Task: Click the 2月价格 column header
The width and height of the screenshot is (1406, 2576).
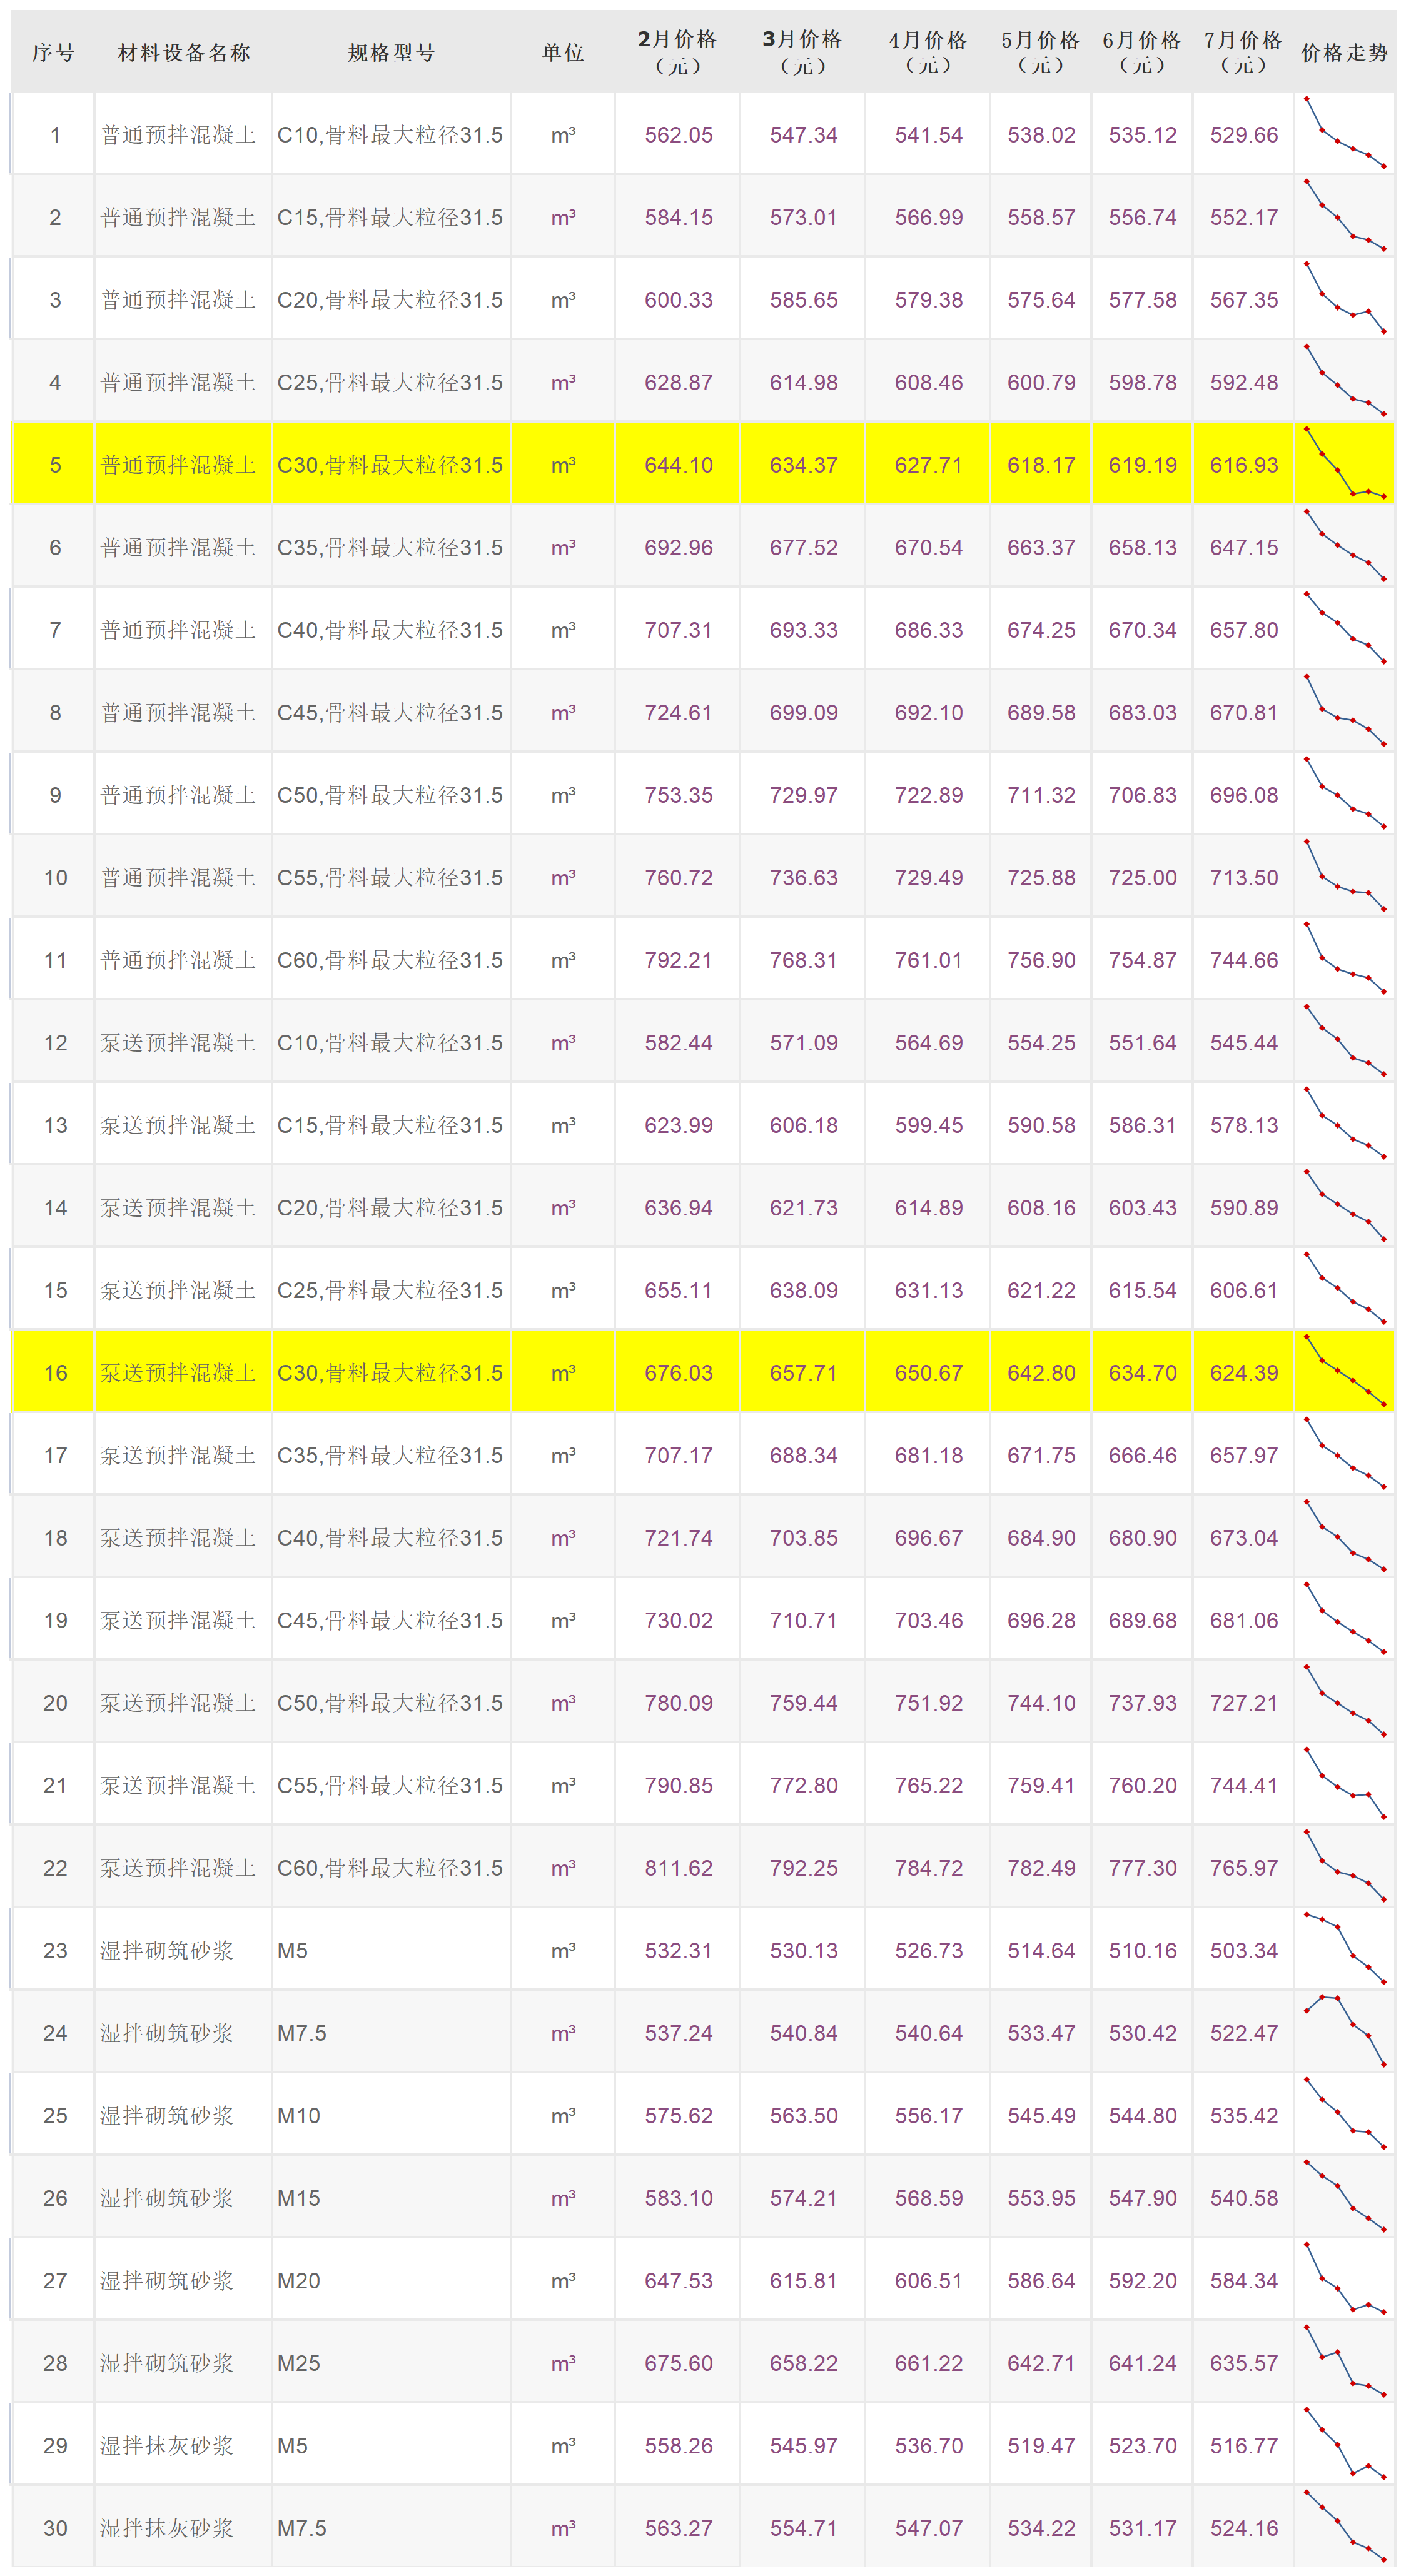Action: (x=678, y=52)
